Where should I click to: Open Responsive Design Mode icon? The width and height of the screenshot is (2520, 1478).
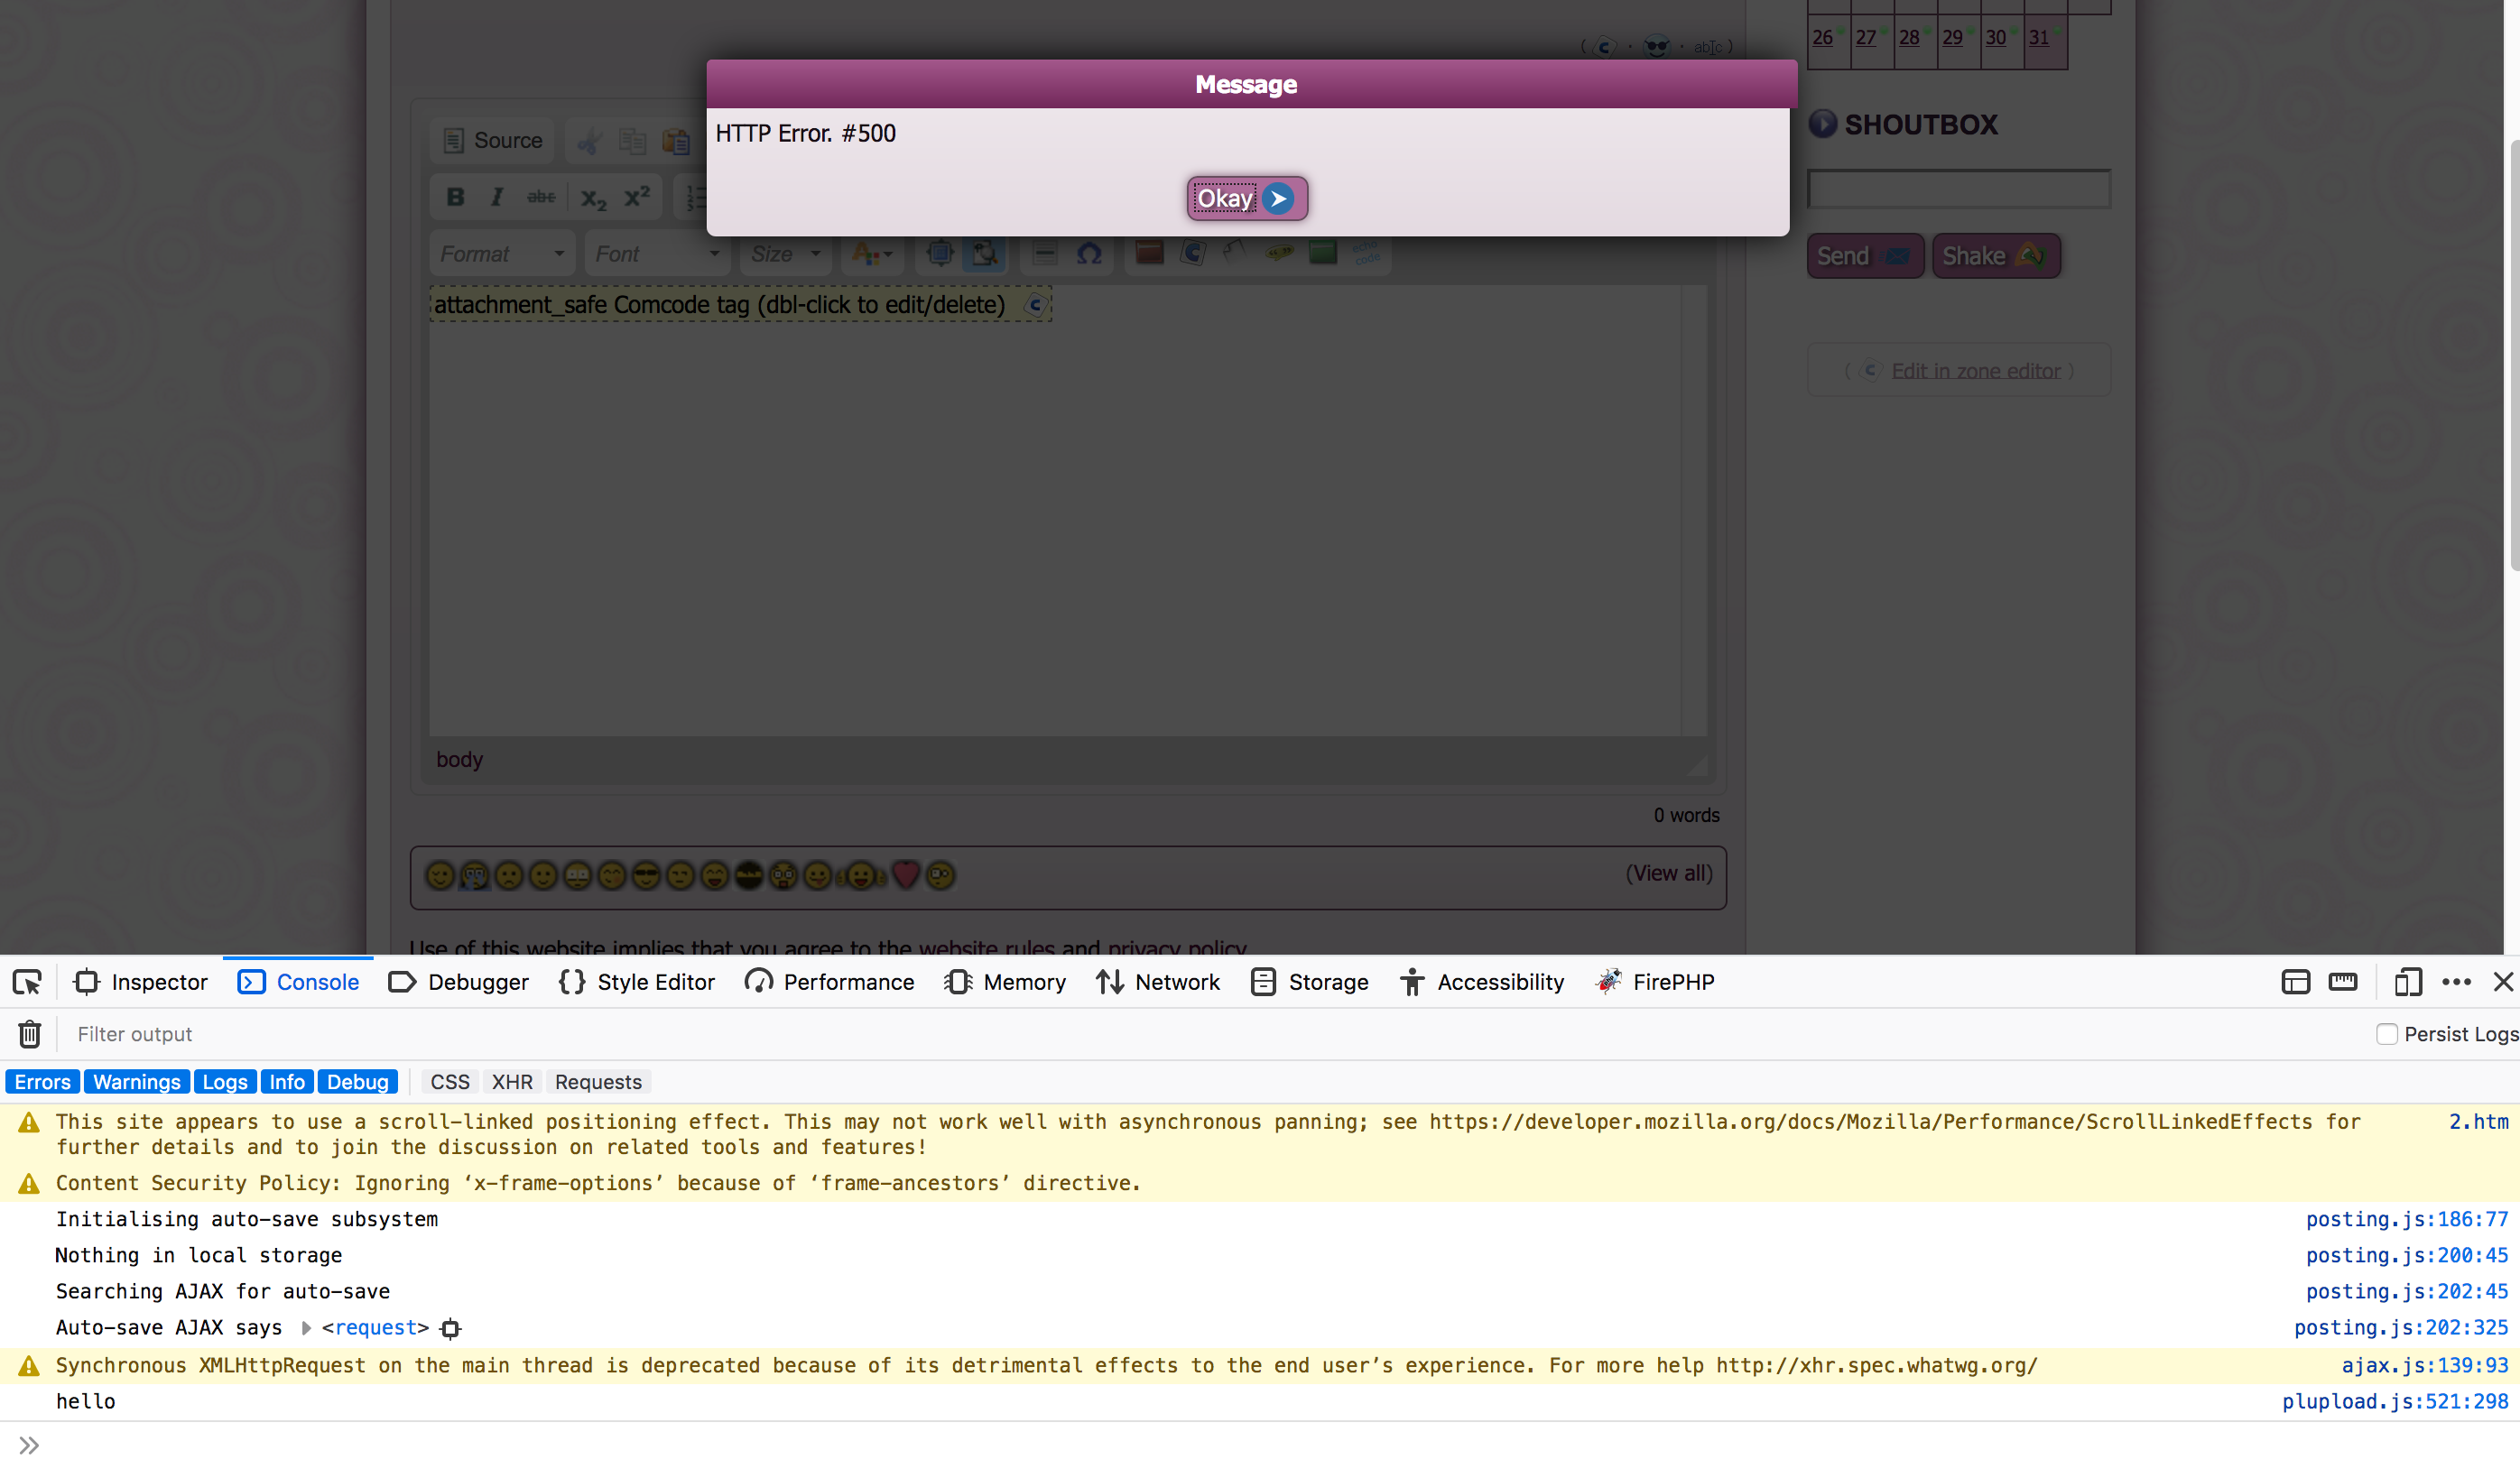[2408, 982]
